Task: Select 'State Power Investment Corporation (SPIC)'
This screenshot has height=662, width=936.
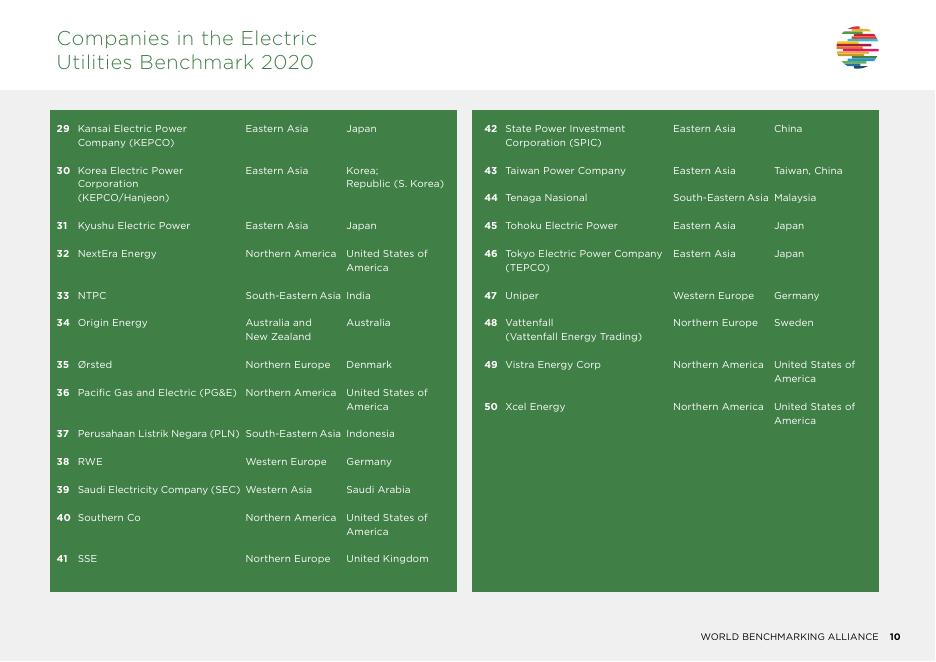Action: point(565,136)
